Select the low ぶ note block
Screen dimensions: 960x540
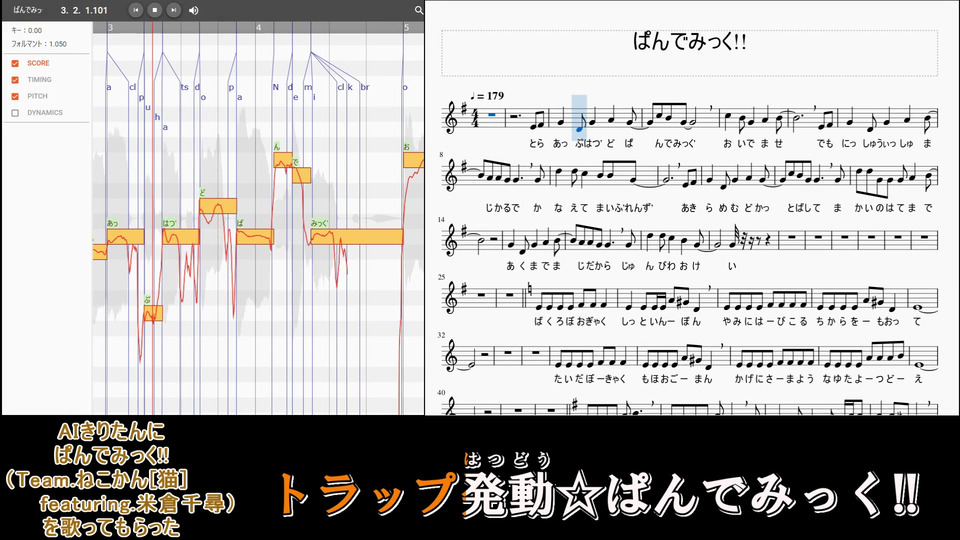tap(153, 313)
